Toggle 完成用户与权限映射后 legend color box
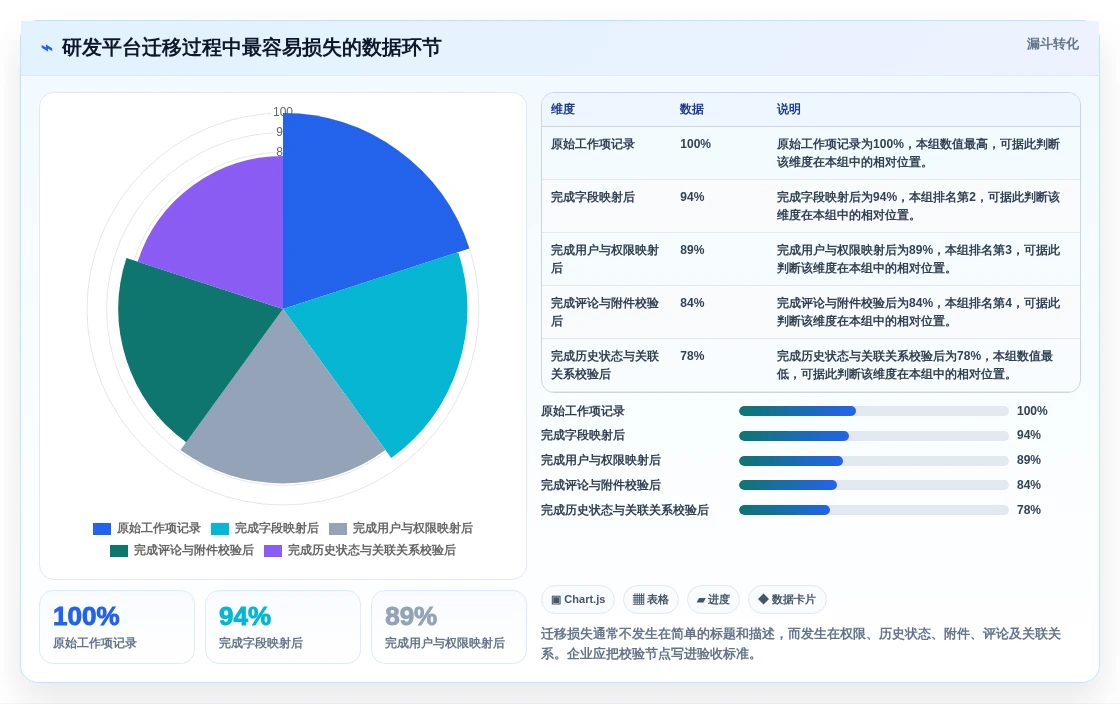Screen dimensions: 1120x704 338,528
